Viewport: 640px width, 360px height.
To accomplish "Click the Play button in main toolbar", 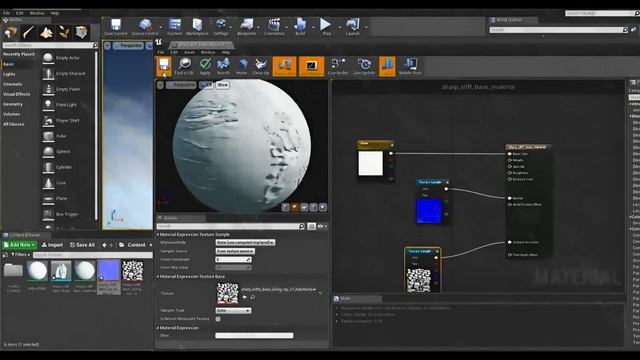I will pos(326,27).
